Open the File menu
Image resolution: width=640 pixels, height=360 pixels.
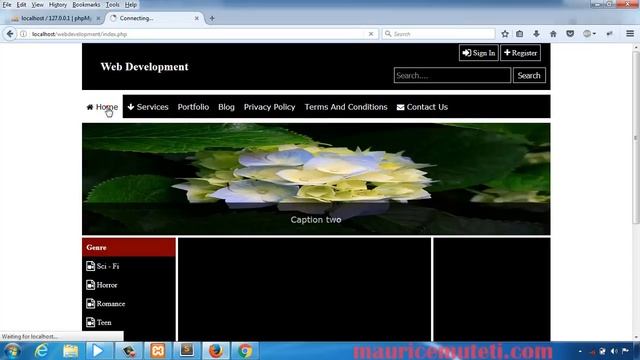click(x=7, y=5)
